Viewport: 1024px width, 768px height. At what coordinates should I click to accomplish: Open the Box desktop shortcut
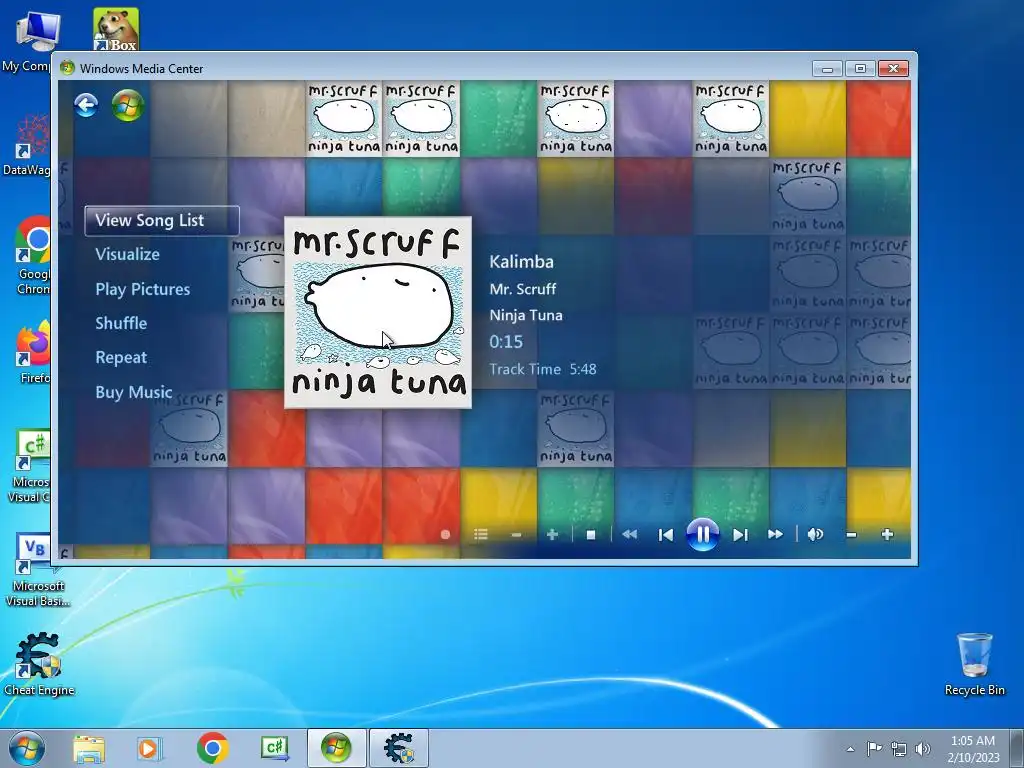coord(116,29)
